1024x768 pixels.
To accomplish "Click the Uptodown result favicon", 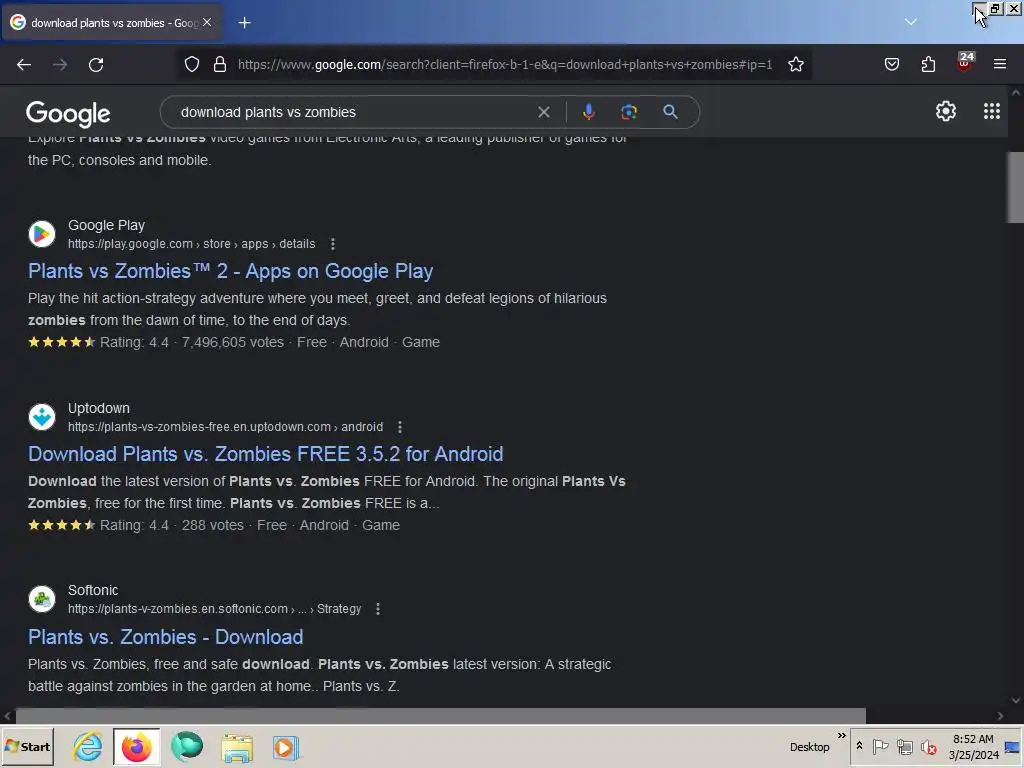I will tap(42, 417).
